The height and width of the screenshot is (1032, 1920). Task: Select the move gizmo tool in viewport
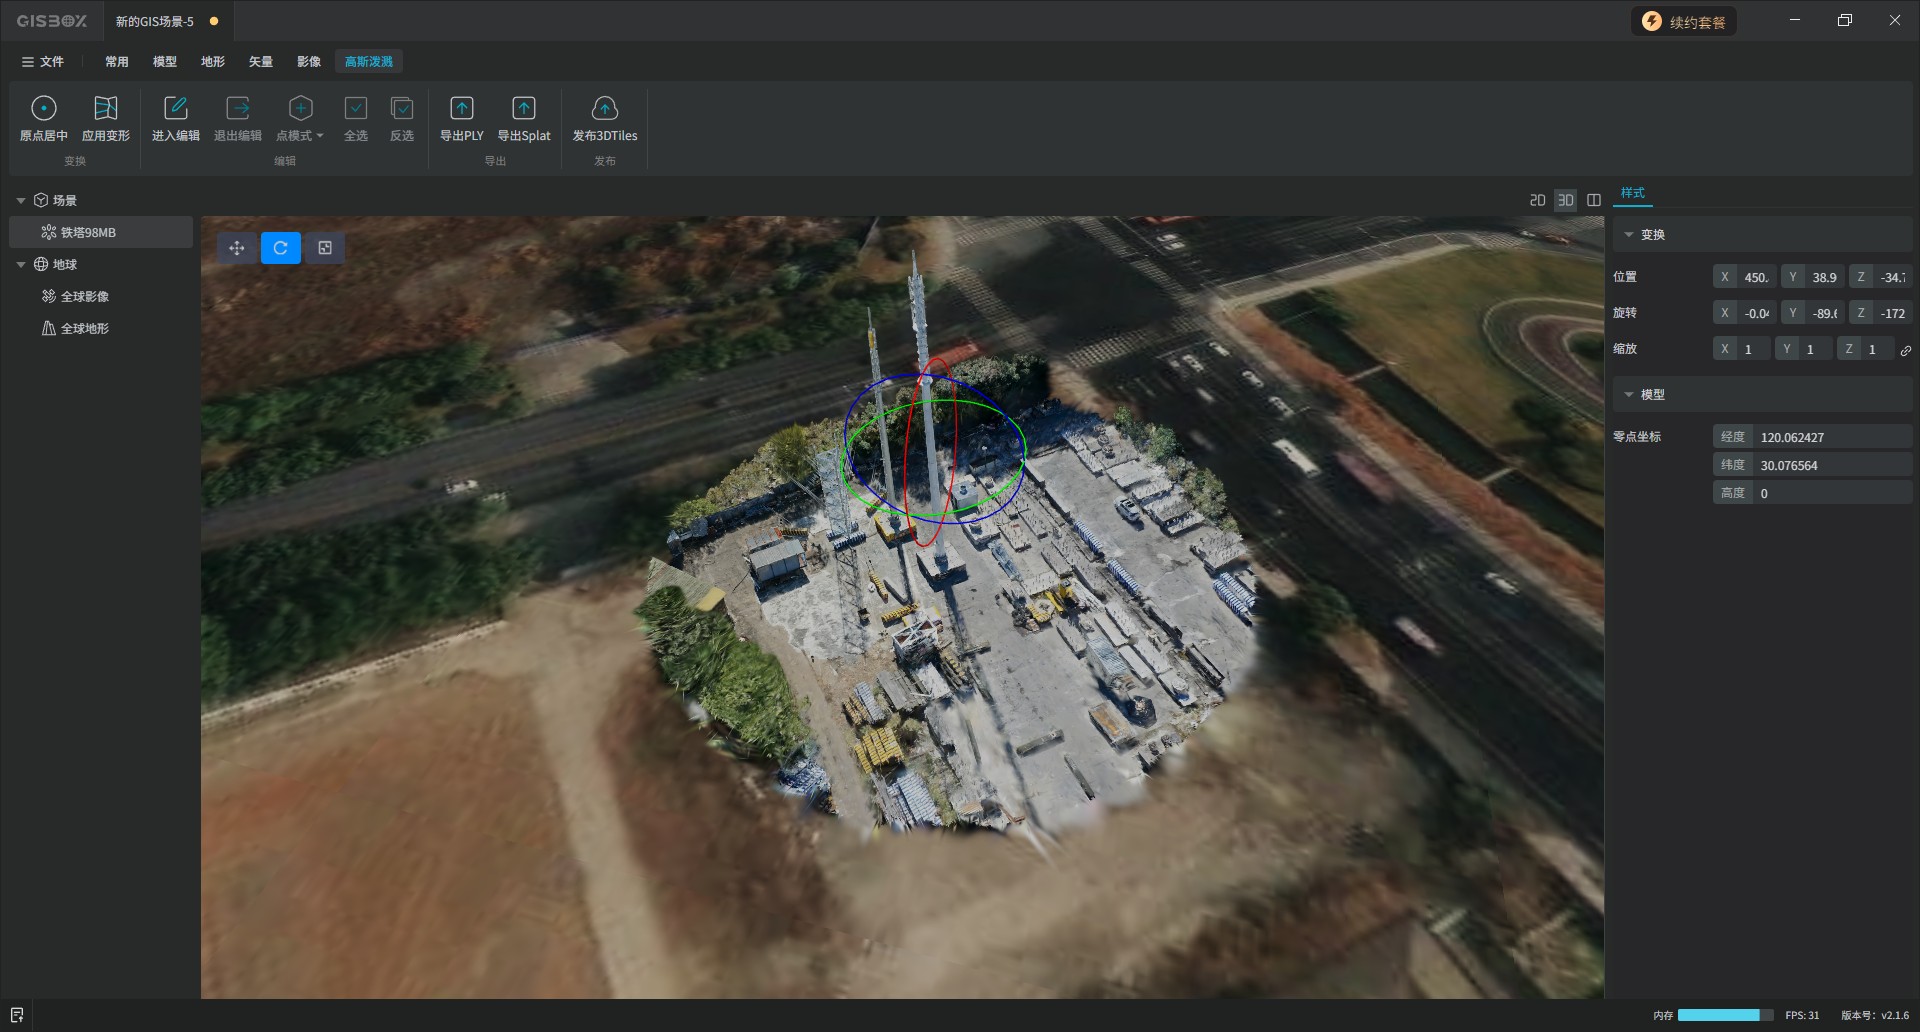[x=237, y=248]
